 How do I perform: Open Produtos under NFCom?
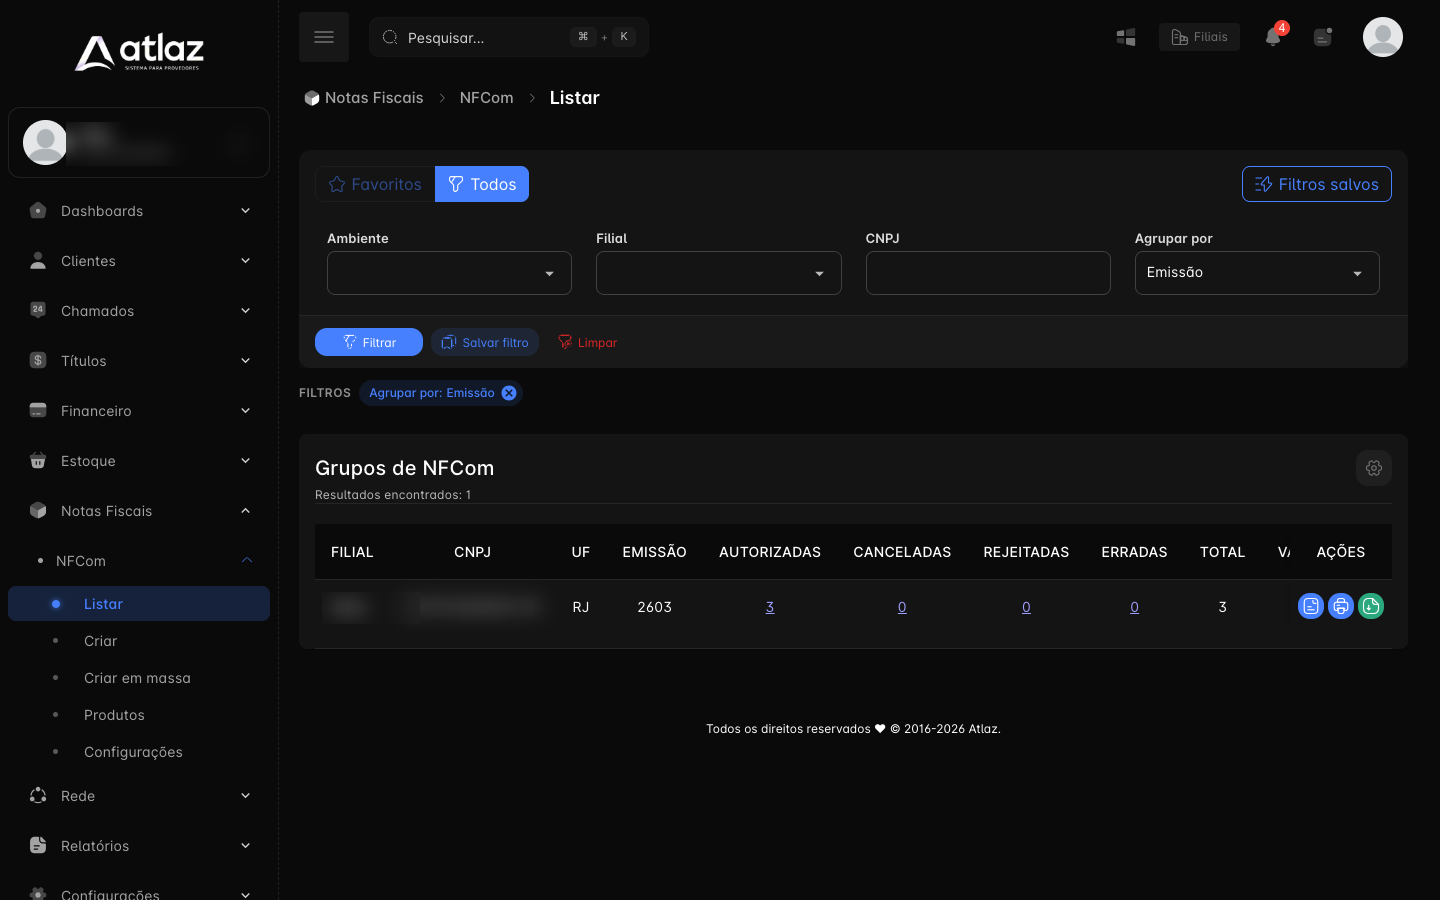click(x=139, y=715)
